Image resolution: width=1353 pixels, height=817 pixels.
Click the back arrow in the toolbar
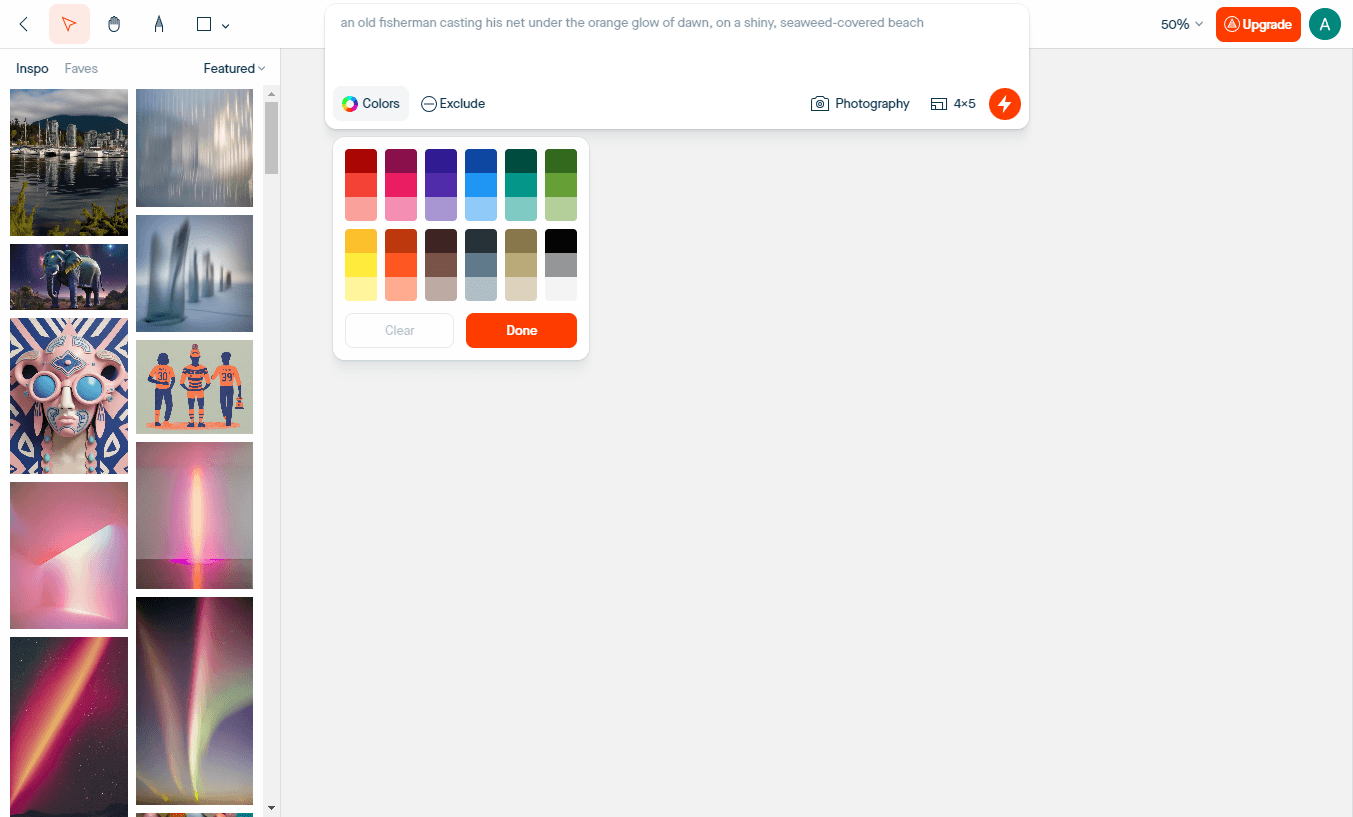(23, 23)
